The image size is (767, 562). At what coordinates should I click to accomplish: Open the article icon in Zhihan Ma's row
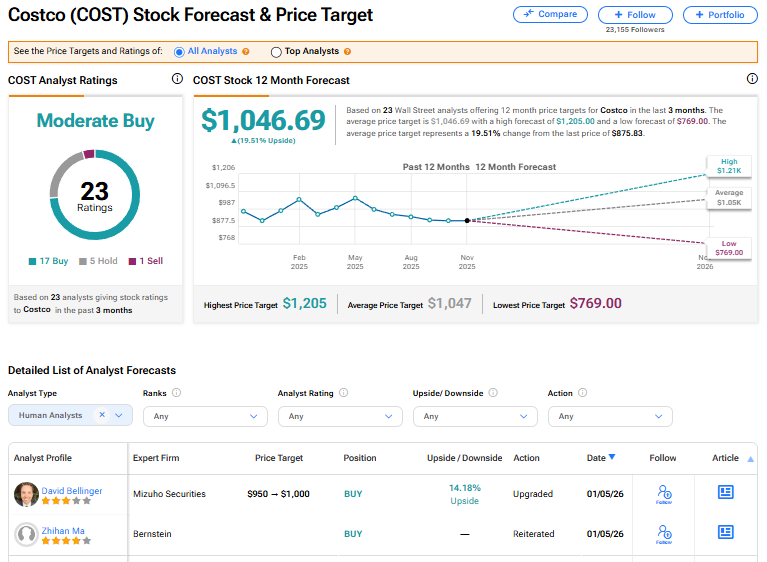pyautogui.click(x=726, y=533)
